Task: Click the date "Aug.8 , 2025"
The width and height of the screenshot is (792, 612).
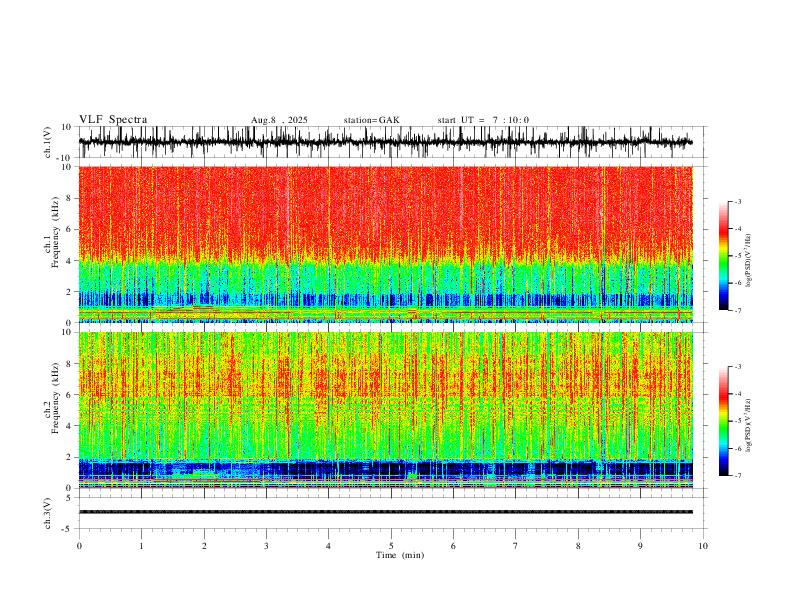Action: click(x=279, y=120)
